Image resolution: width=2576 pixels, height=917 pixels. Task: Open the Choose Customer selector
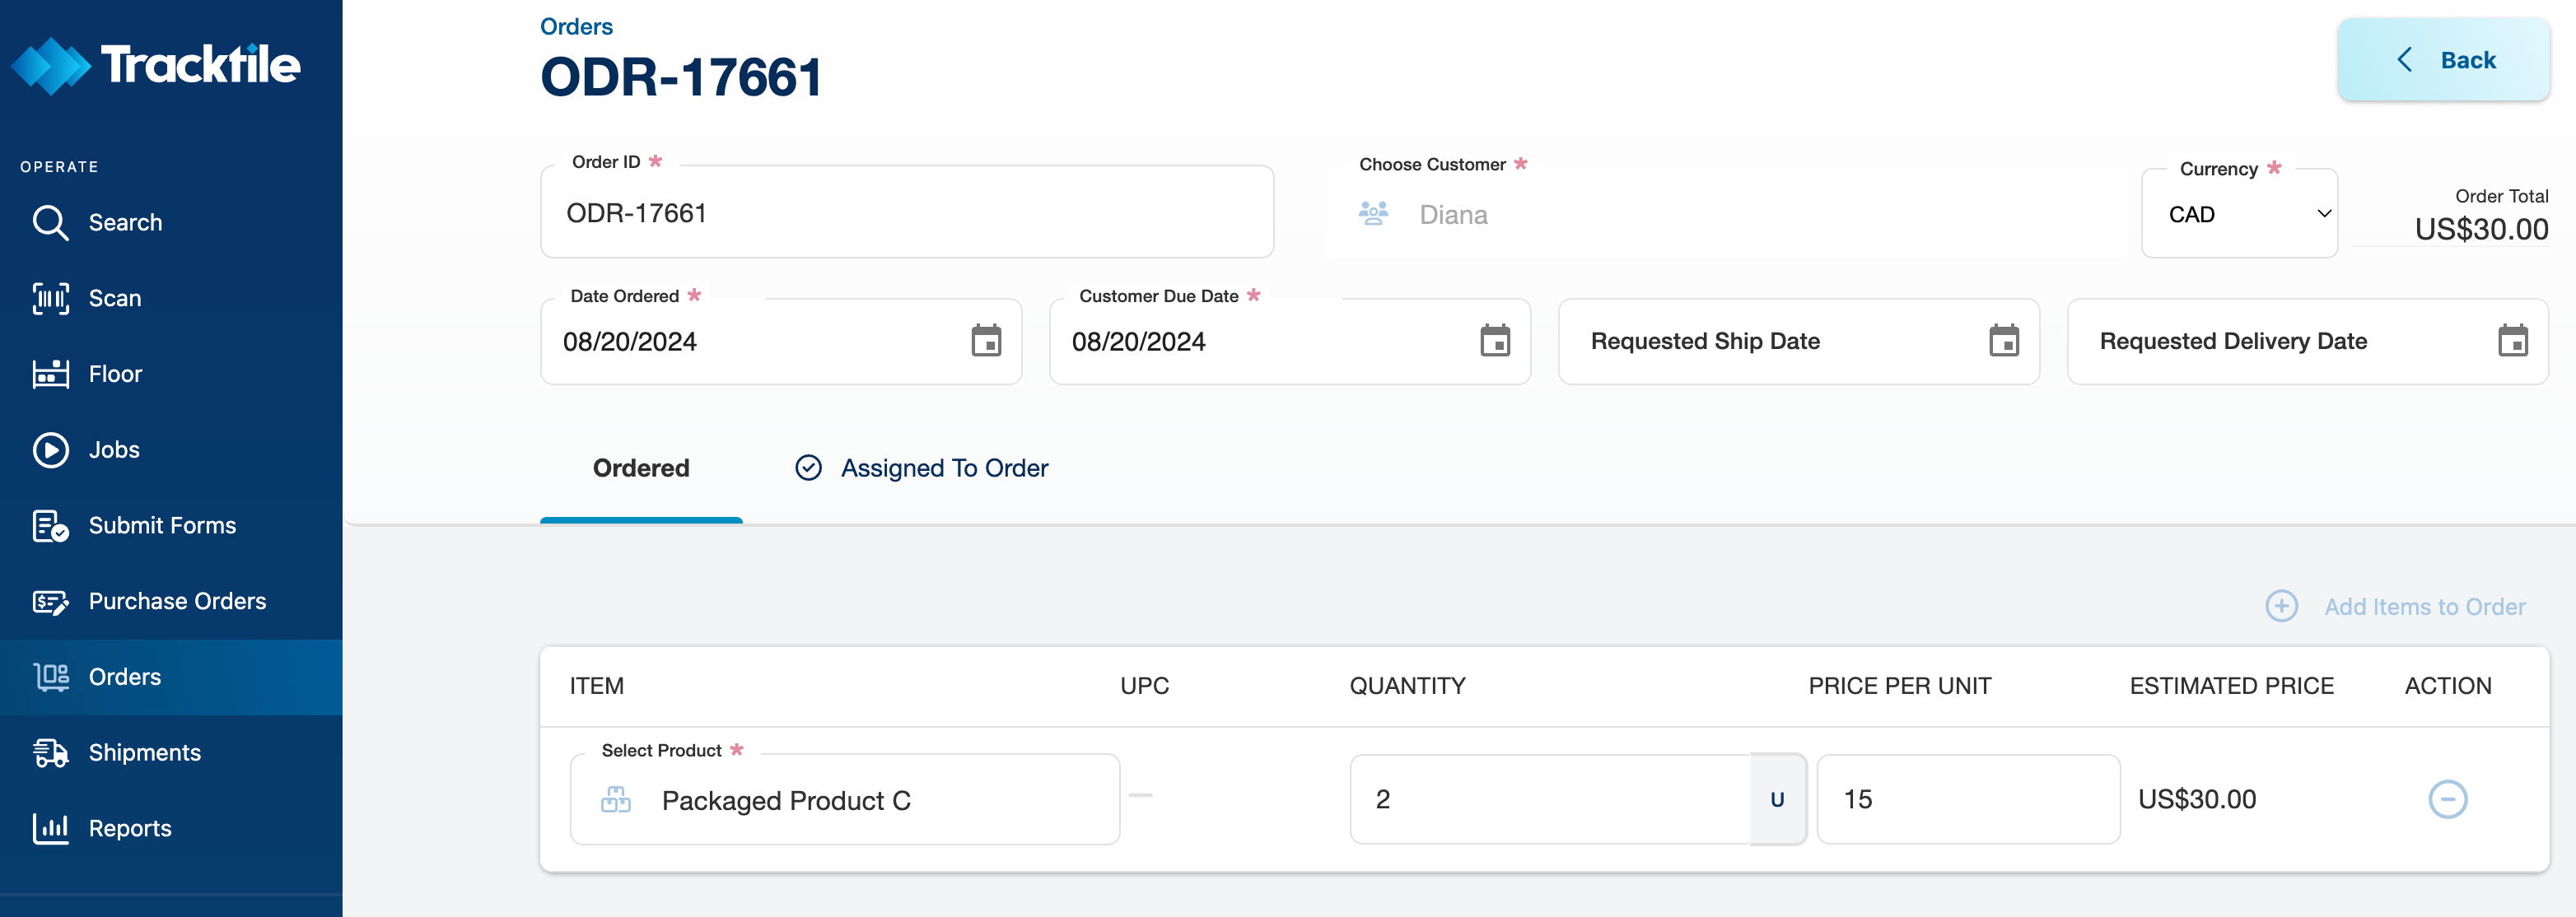pos(1730,215)
